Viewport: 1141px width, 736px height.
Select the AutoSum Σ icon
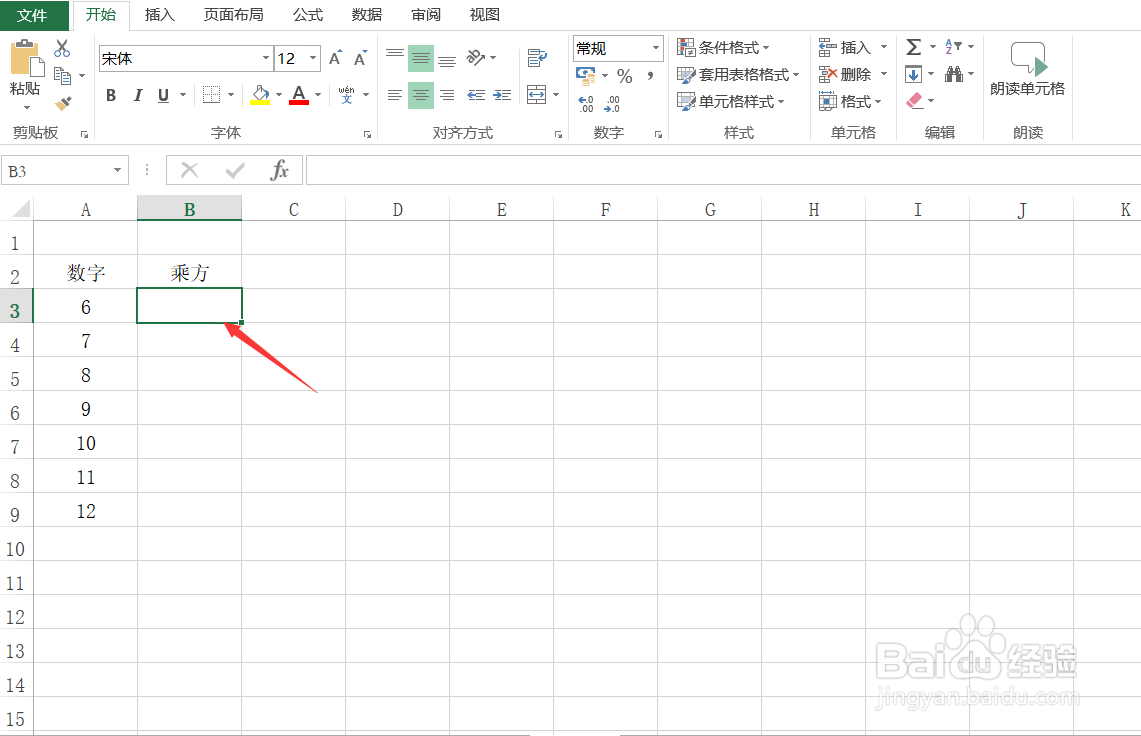click(914, 45)
